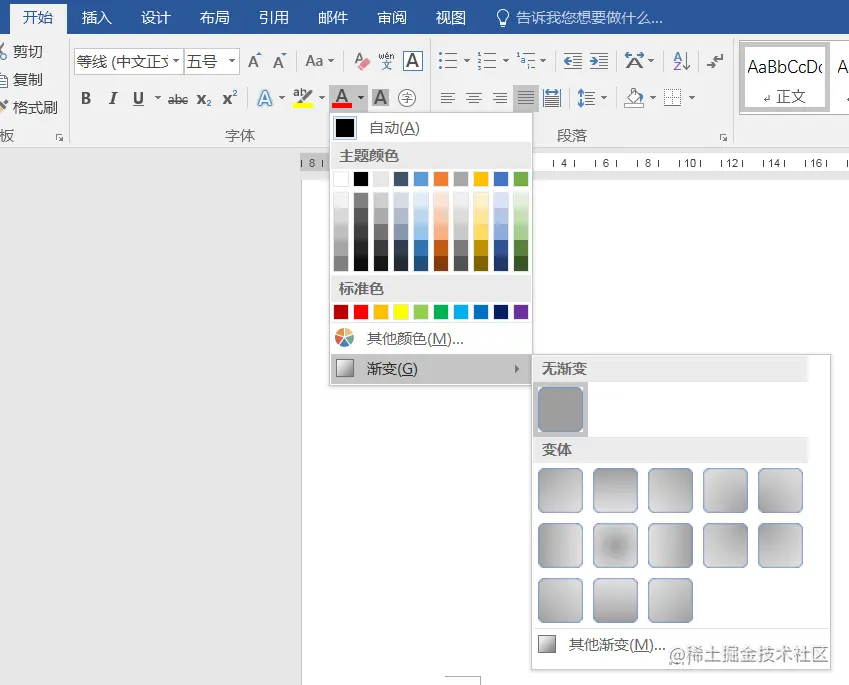Image resolution: width=849 pixels, height=685 pixels.
Task: Show or hide paragraph marks
Action: [715, 61]
